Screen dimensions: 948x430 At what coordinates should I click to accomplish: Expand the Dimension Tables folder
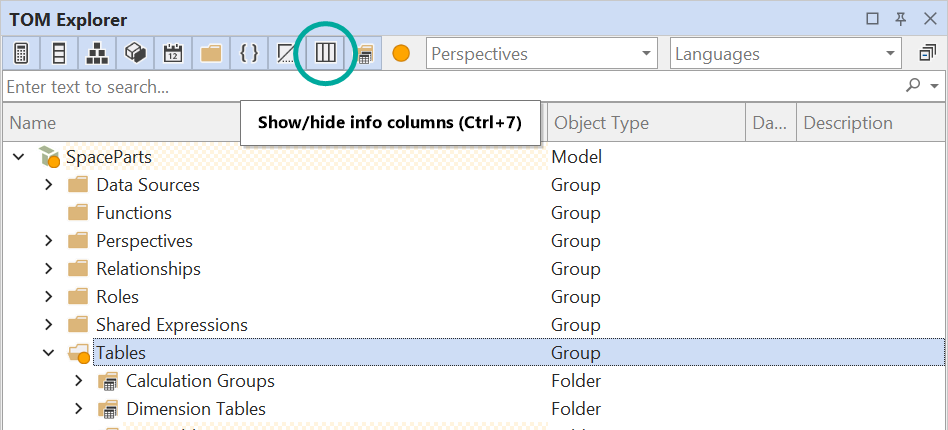coord(78,409)
